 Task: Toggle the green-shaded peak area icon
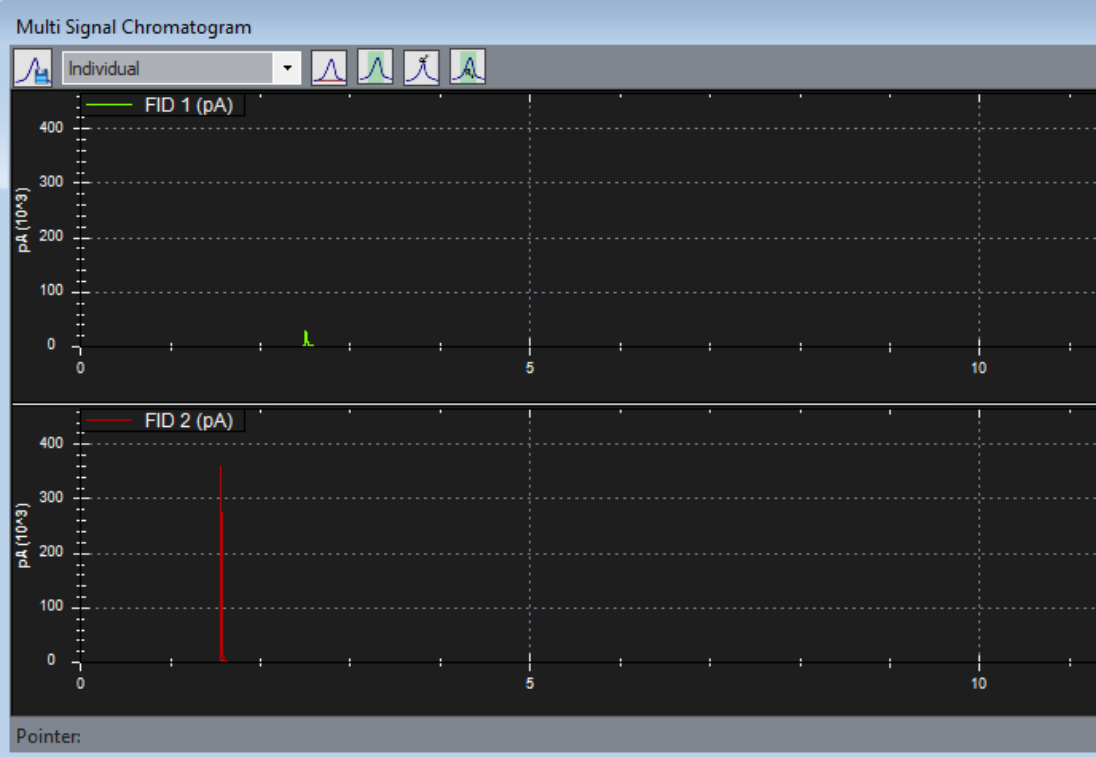click(x=375, y=68)
